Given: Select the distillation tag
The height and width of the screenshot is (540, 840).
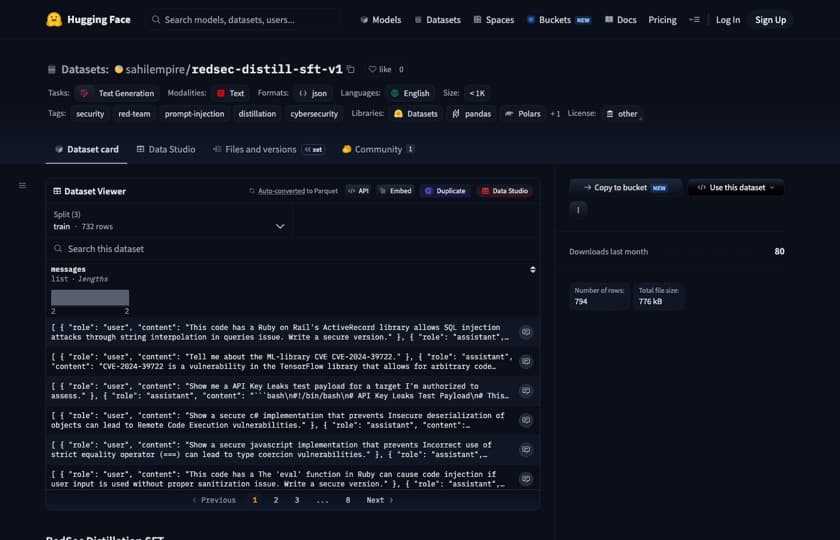Looking at the screenshot, I should pyautogui.click(x=257, y=114).
